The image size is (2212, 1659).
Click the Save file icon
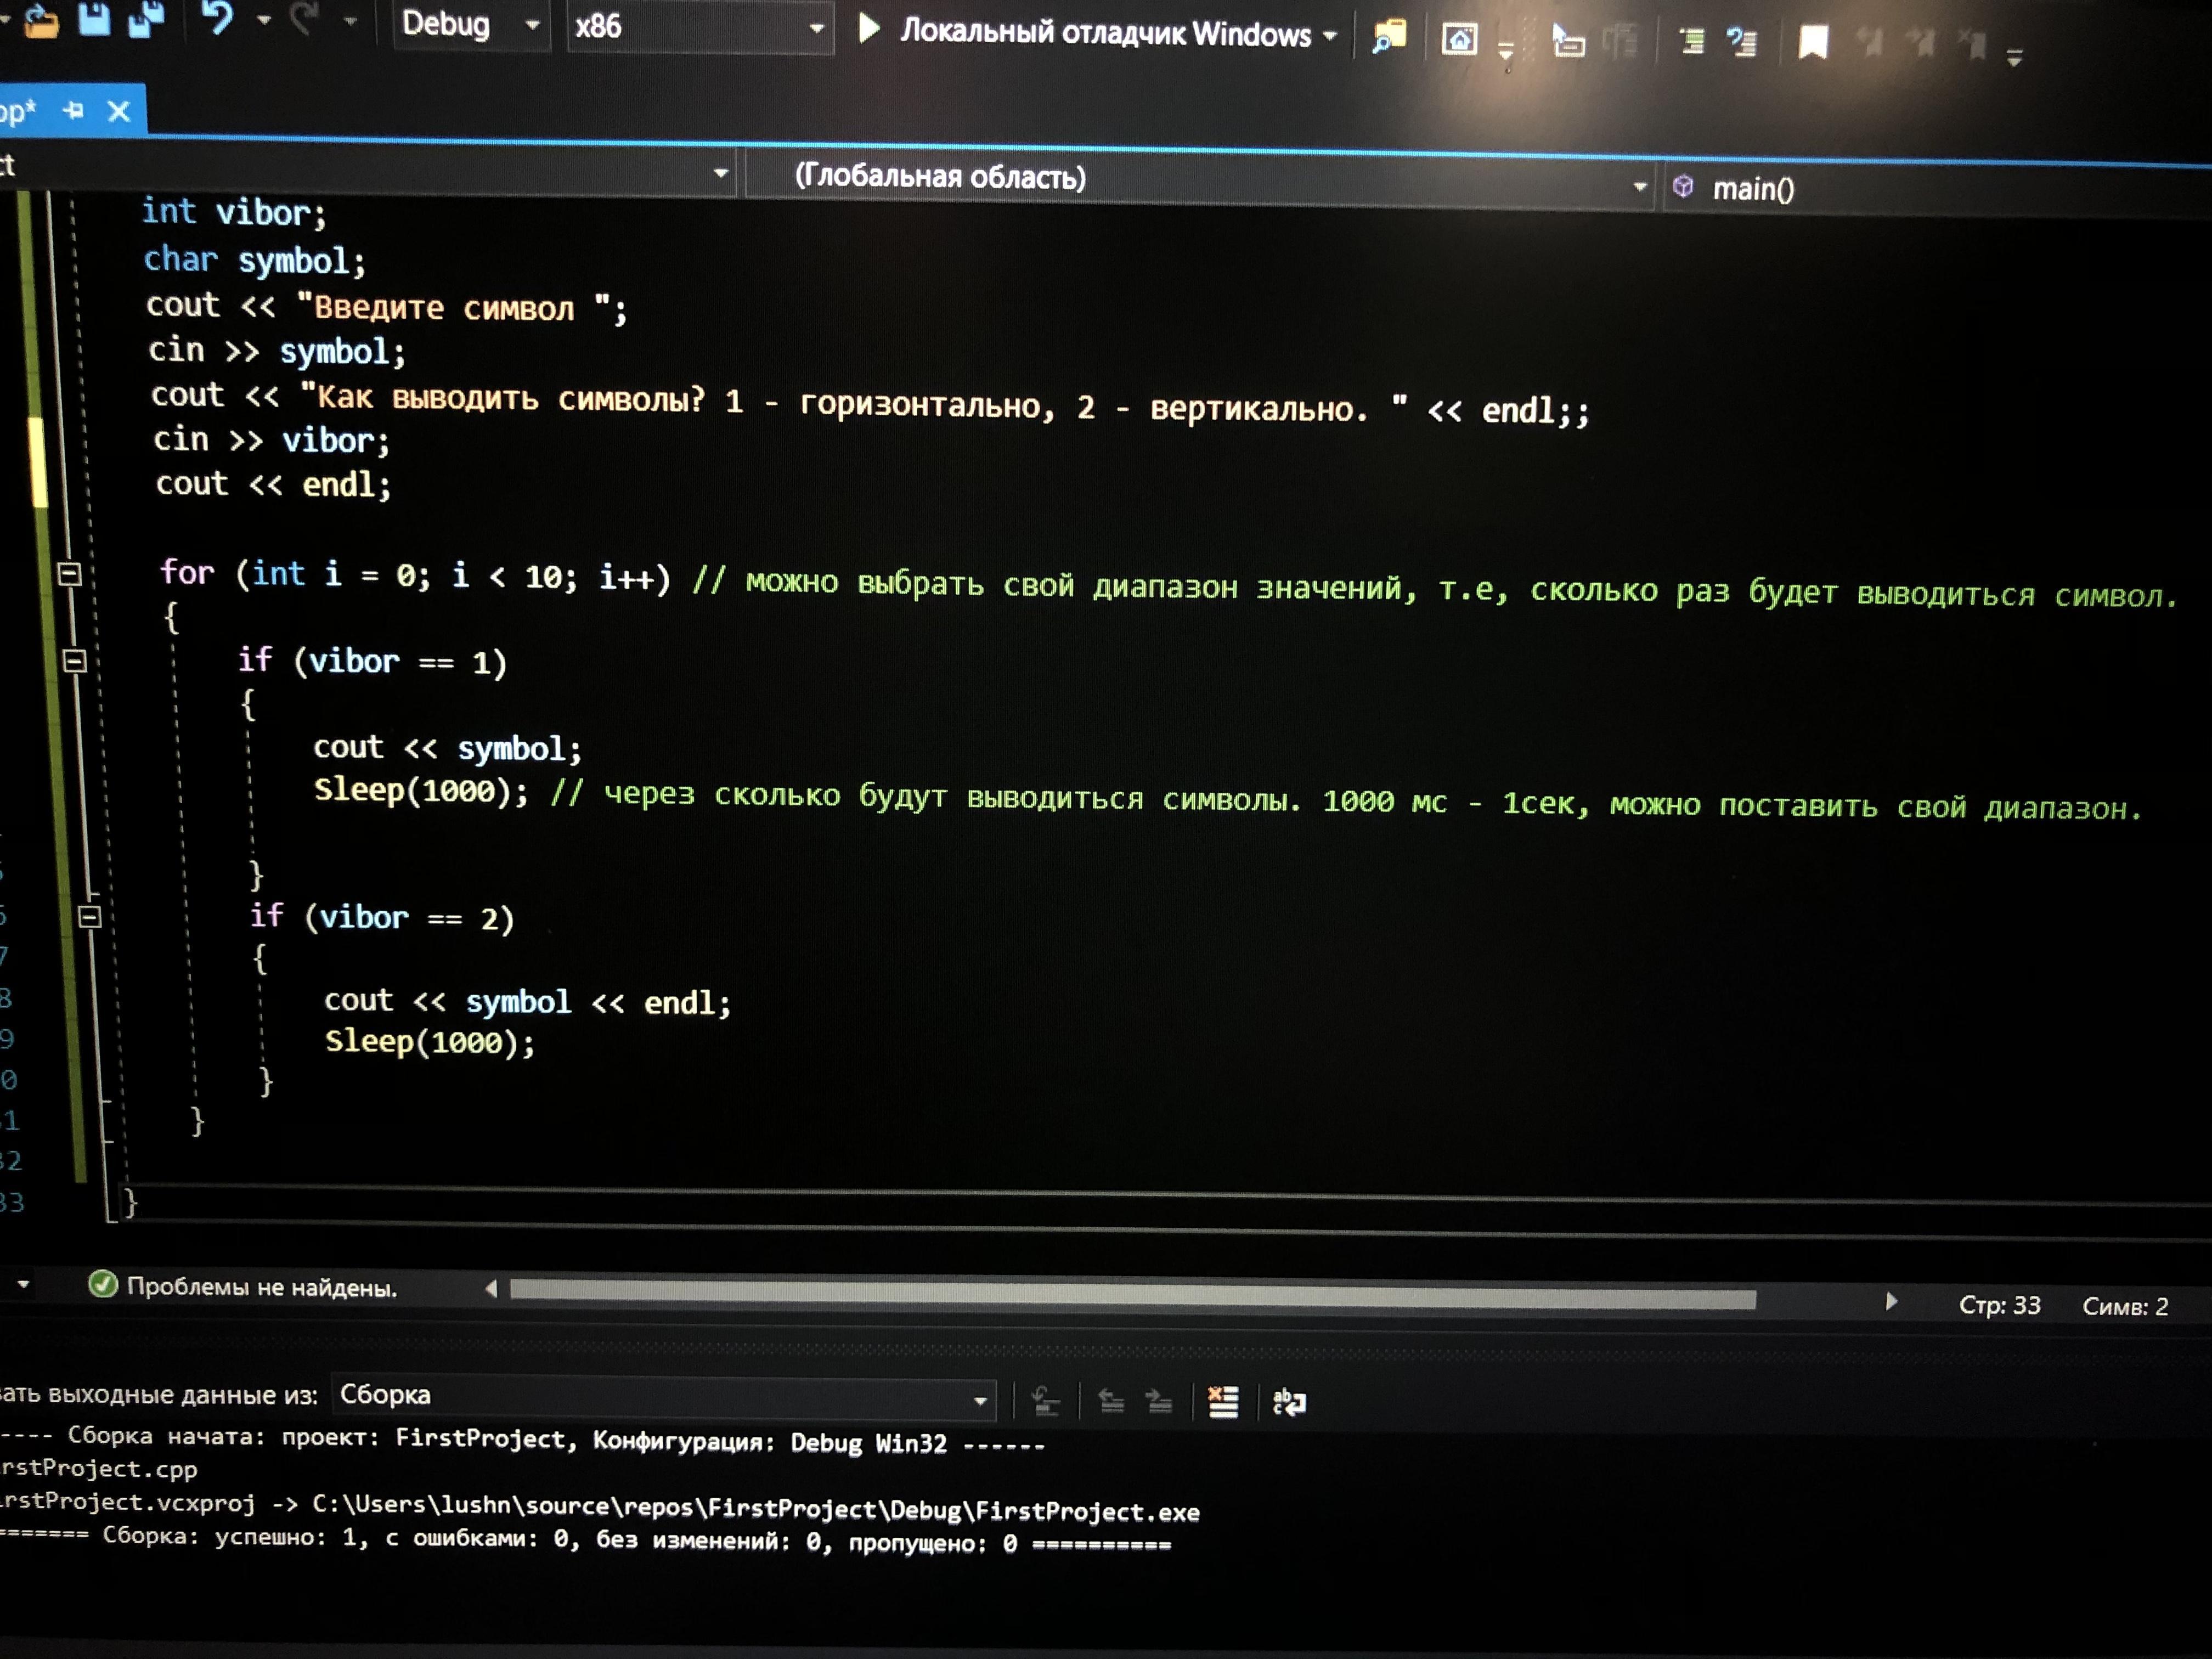click(x=94, y=19)
